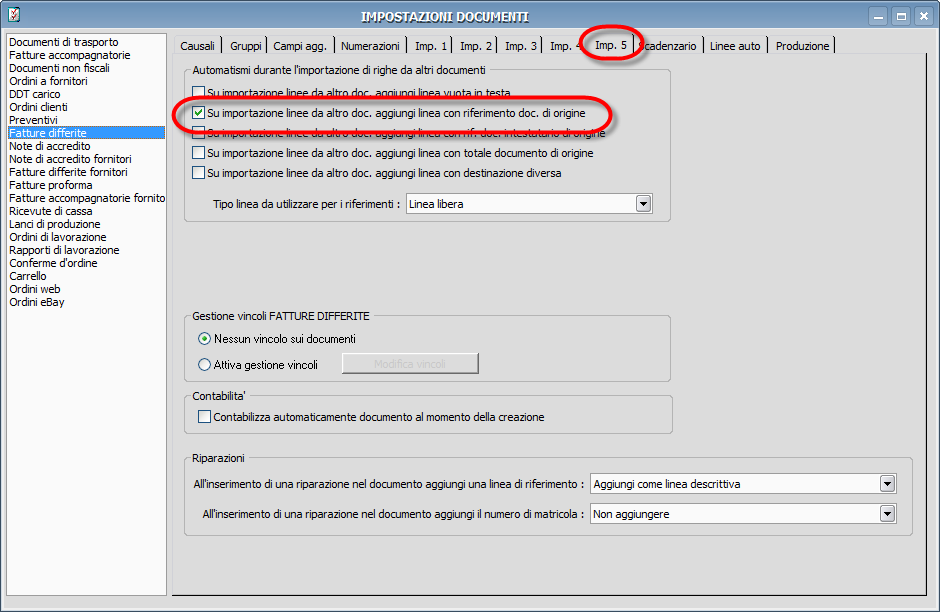Uncheck add line with origin doc reference
This screenshot has height=612, width=940.
click(x=198, y=113)
